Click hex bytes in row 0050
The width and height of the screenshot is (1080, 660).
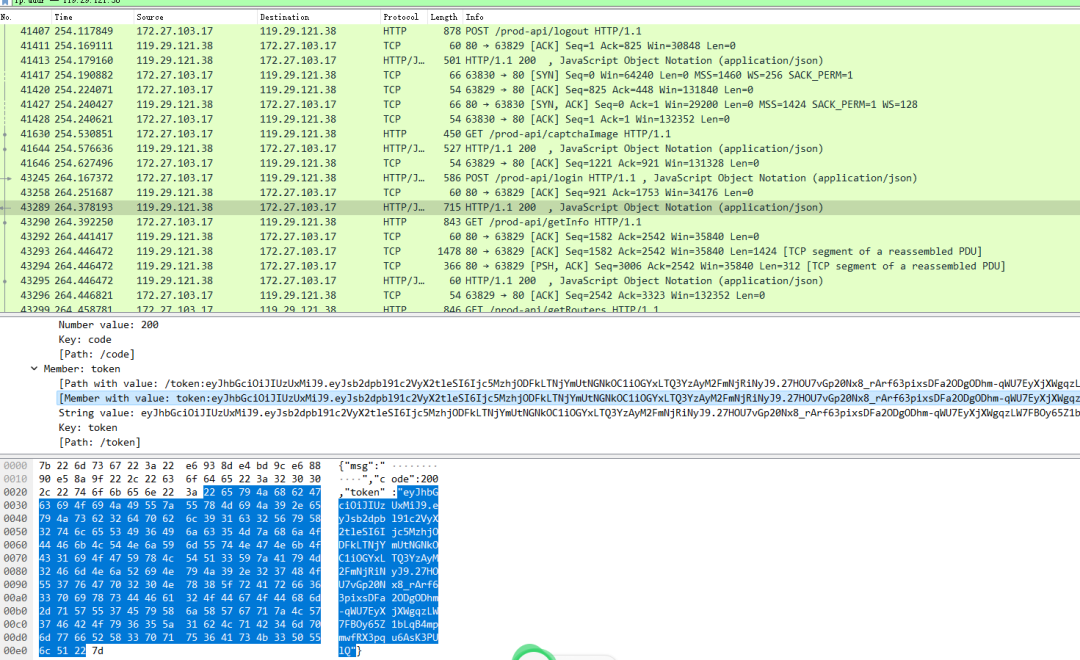pyautogui.click(x=180, y=532)
